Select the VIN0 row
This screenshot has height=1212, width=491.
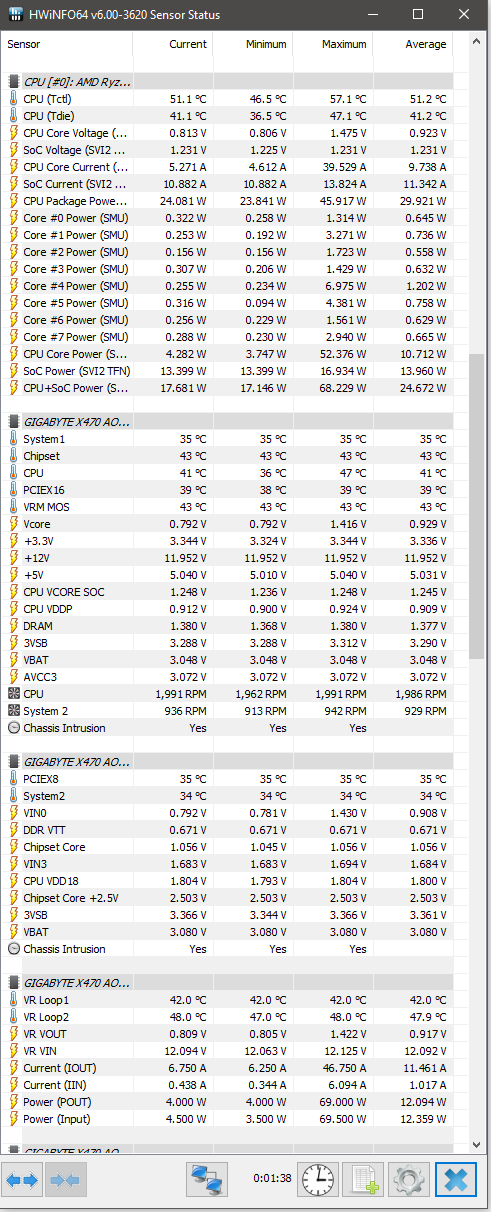click(227, 813)
